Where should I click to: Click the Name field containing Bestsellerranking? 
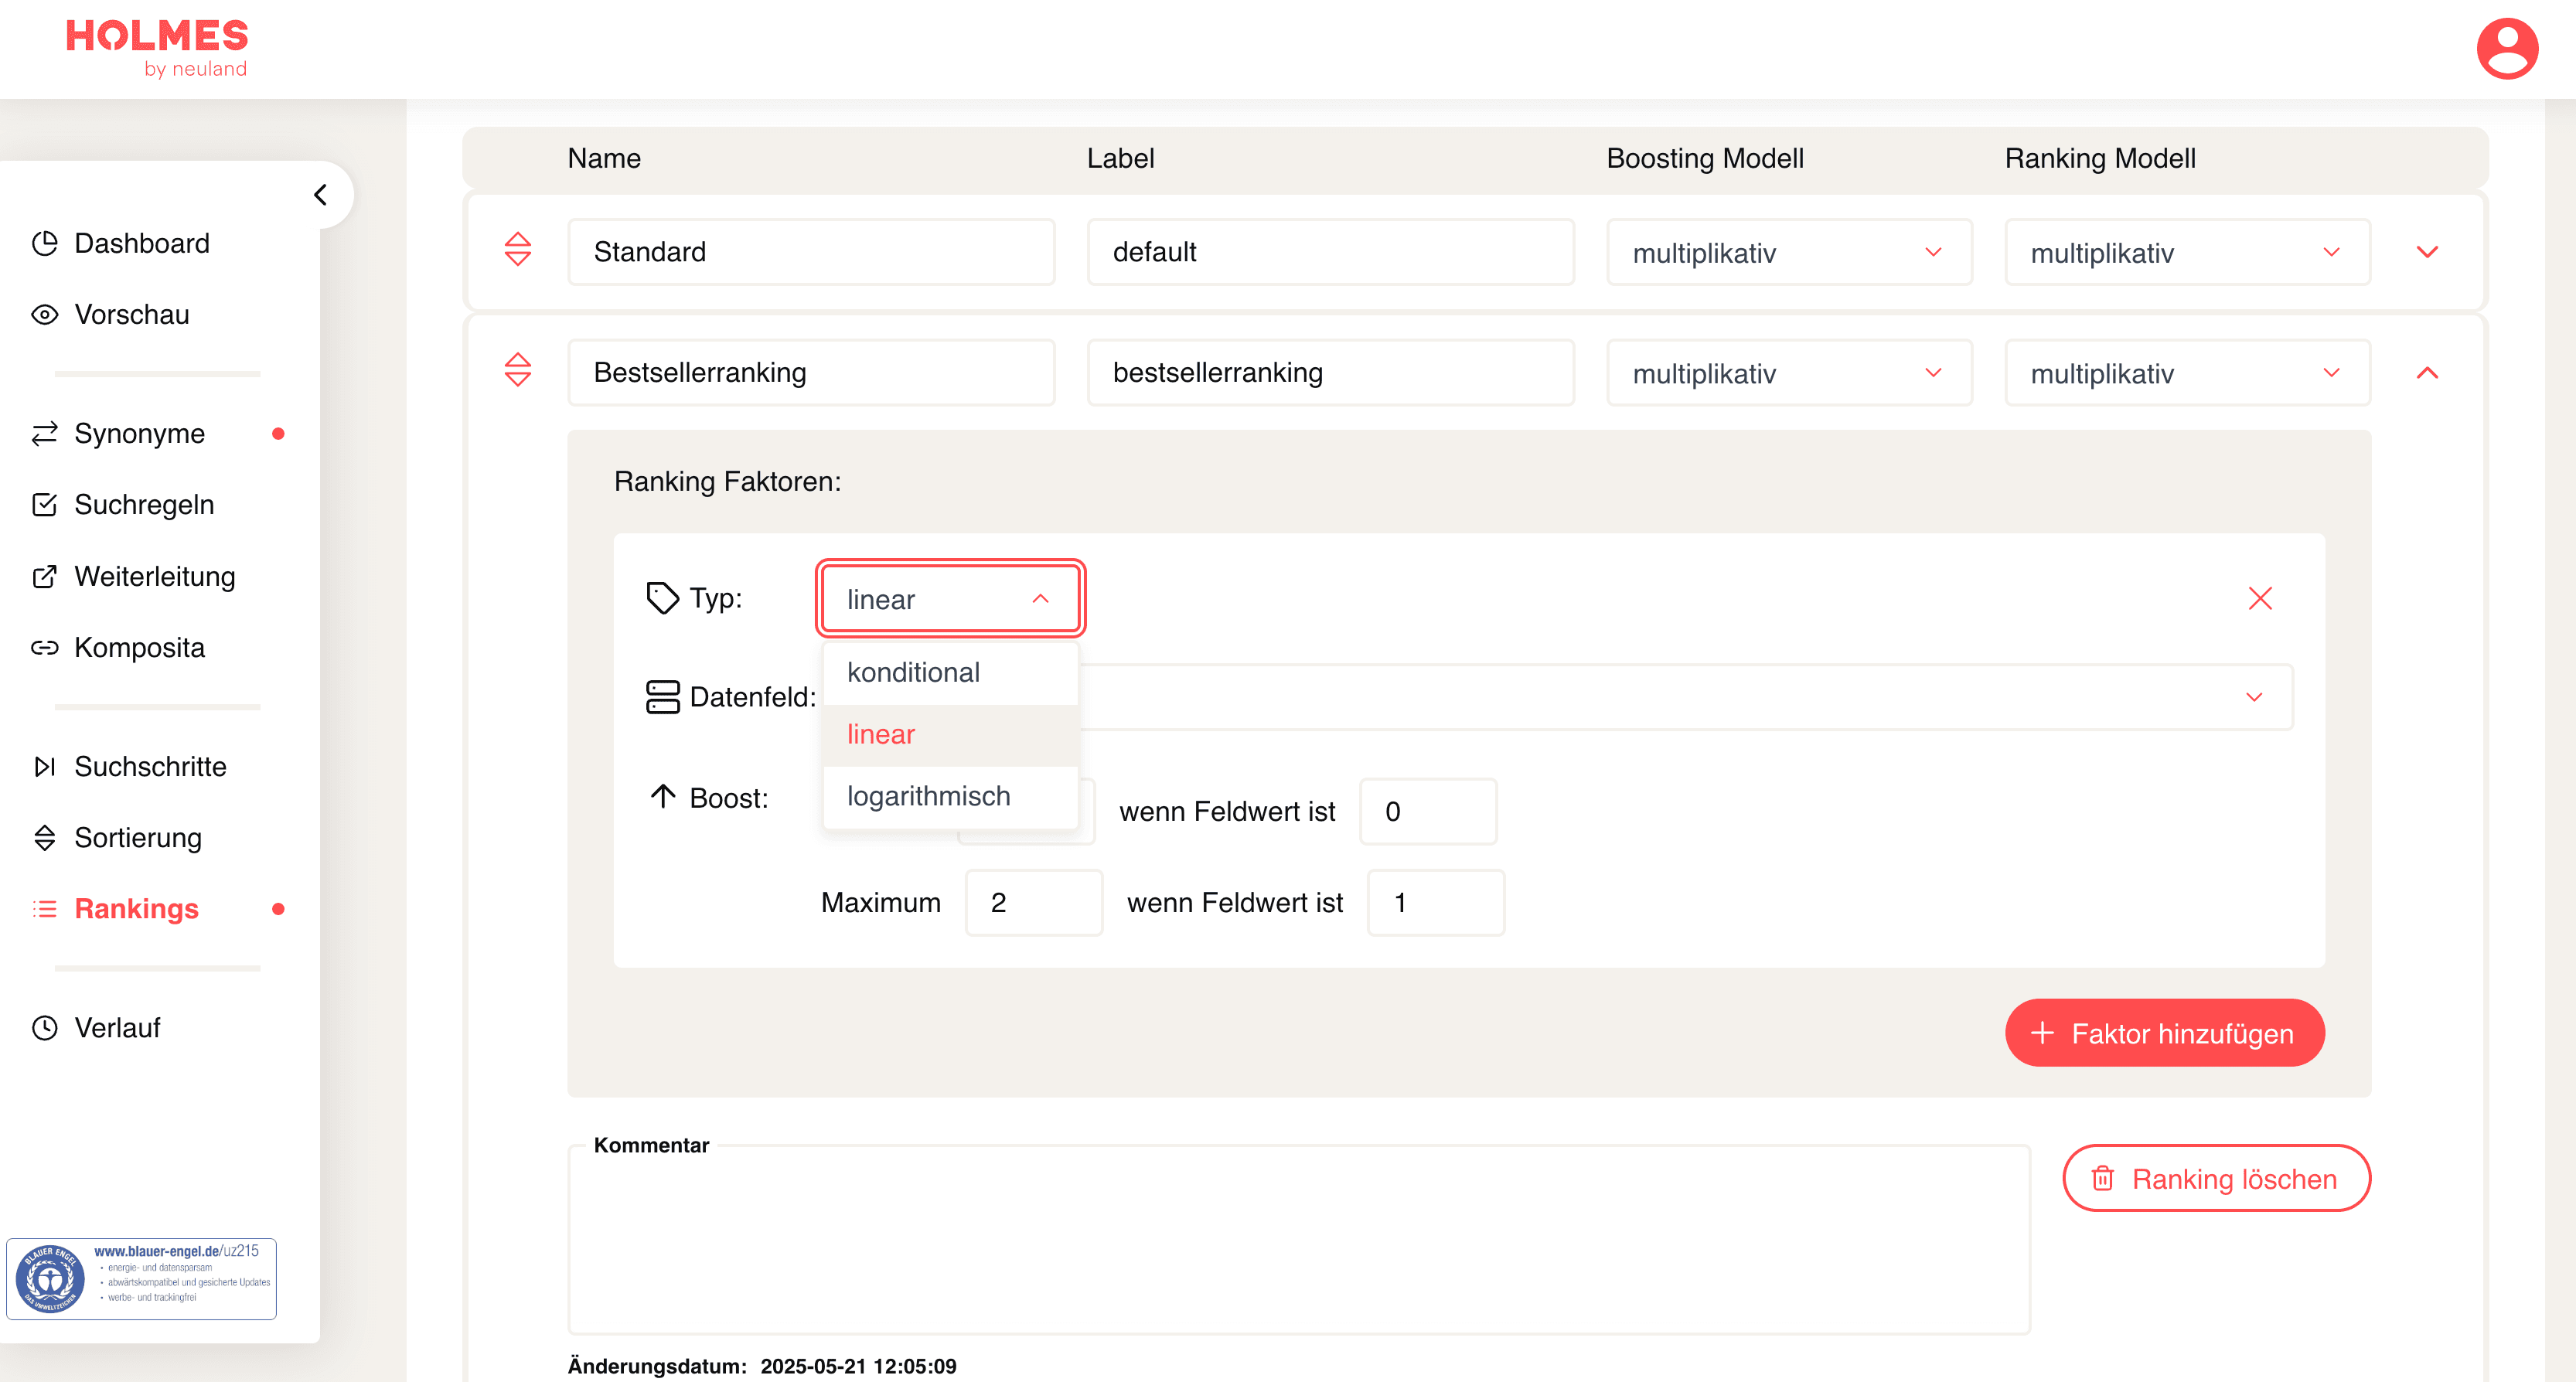click(x=811, y=373)
